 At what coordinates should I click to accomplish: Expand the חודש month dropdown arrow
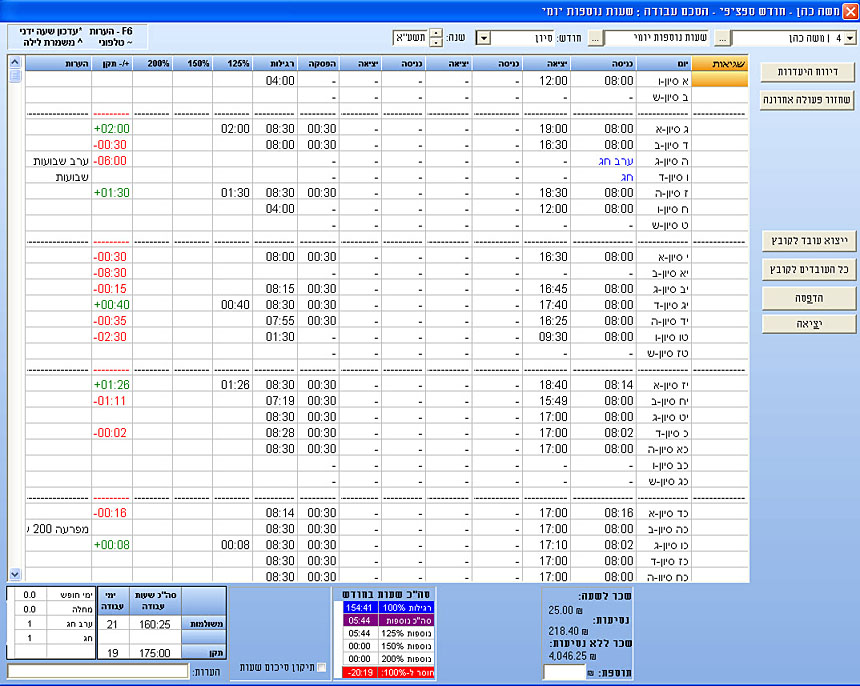483,38
